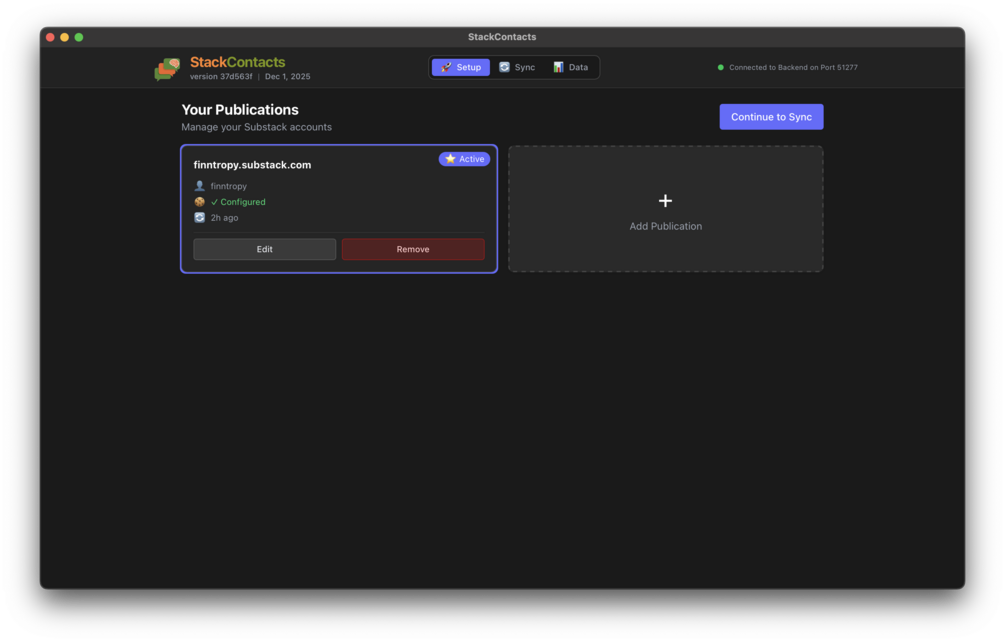Open the Data tab
Image resolution: width=1005 pixels, height=642 pixels.
[570, 67]
